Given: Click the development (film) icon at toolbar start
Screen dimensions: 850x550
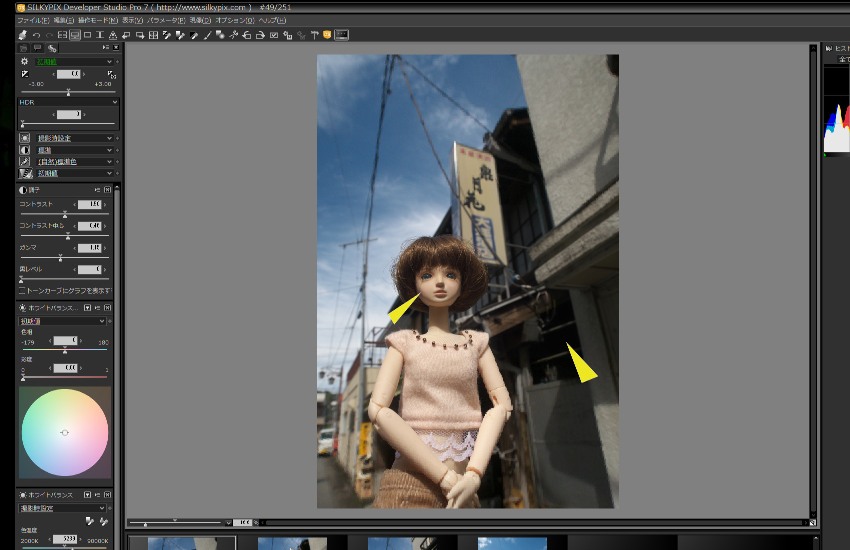Looking at the screenshot, I should [22, 35].
